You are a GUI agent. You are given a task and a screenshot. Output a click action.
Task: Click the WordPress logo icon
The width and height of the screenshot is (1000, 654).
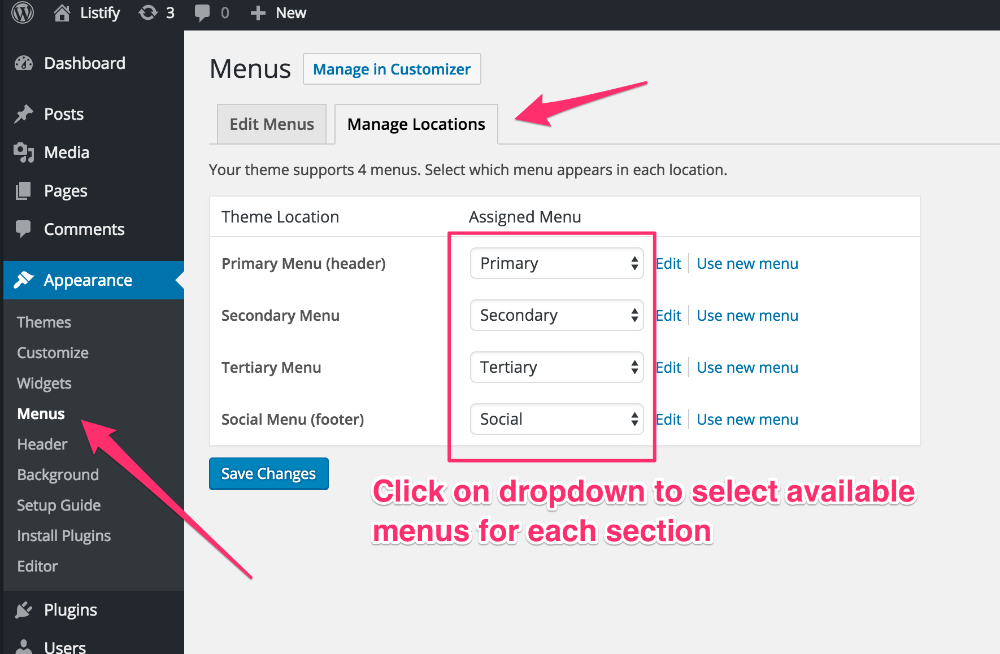[22, 12]
